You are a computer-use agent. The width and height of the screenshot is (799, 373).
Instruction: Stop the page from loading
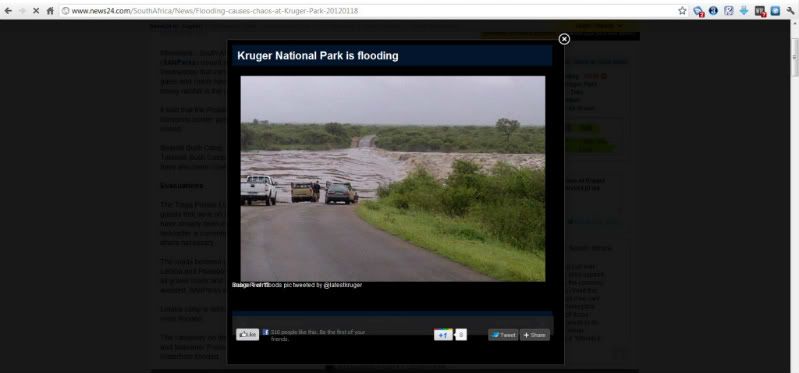coord(36,11)
